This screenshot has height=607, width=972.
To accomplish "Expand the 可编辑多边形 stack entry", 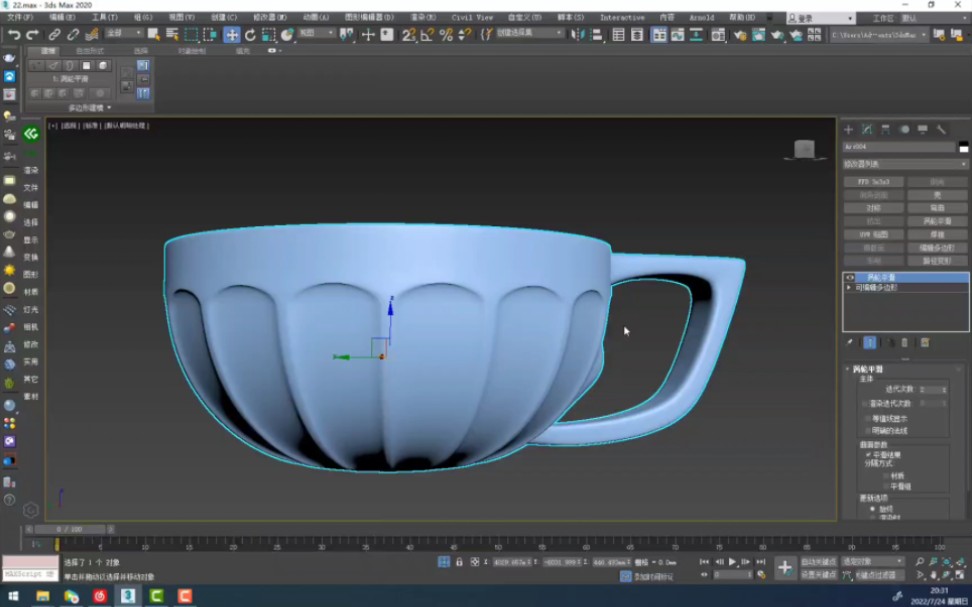I will [850, 287].
